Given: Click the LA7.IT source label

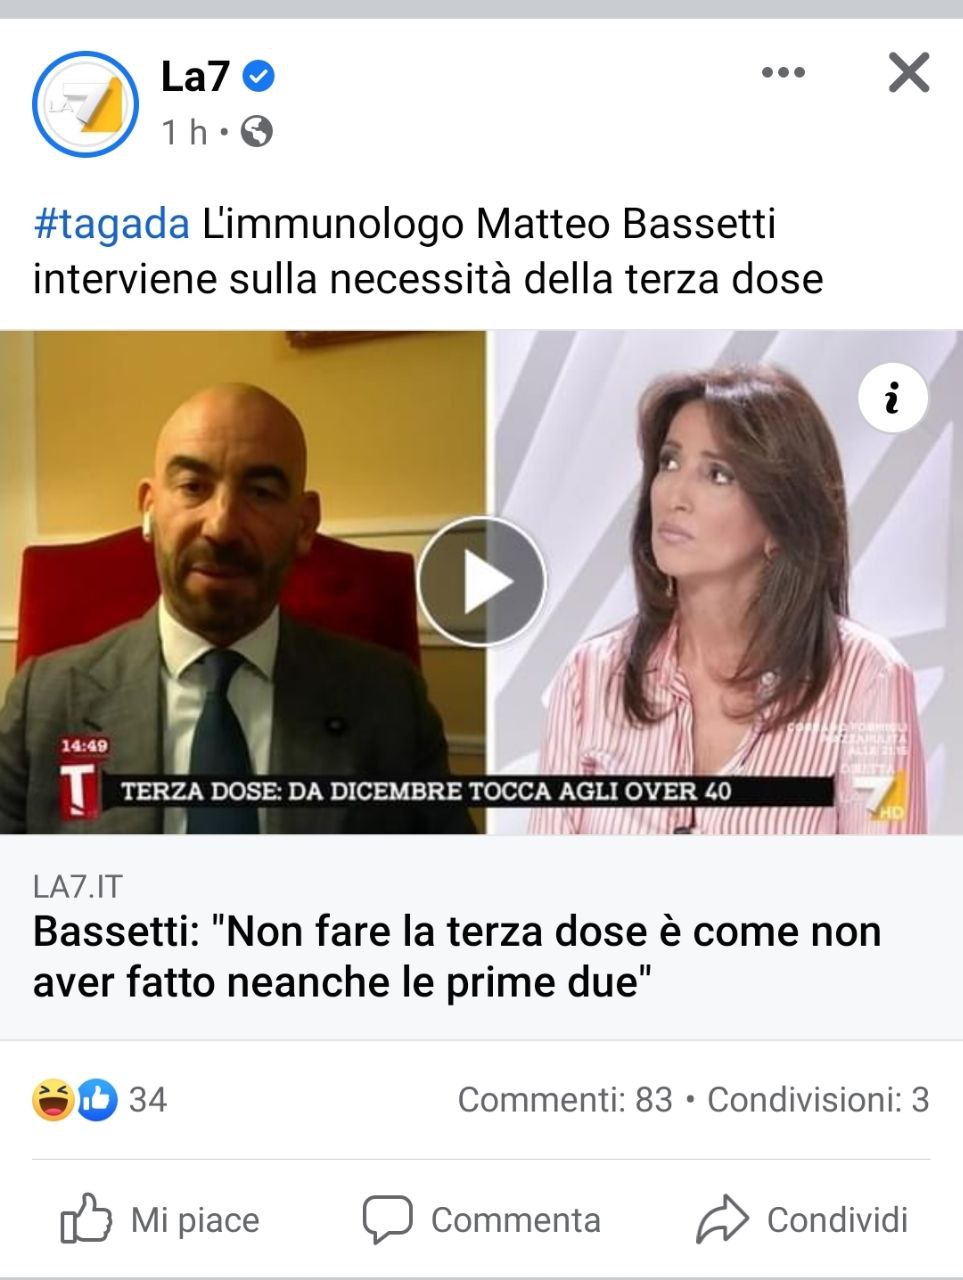Looking at the screenshot, I should [x=78, y=886].
